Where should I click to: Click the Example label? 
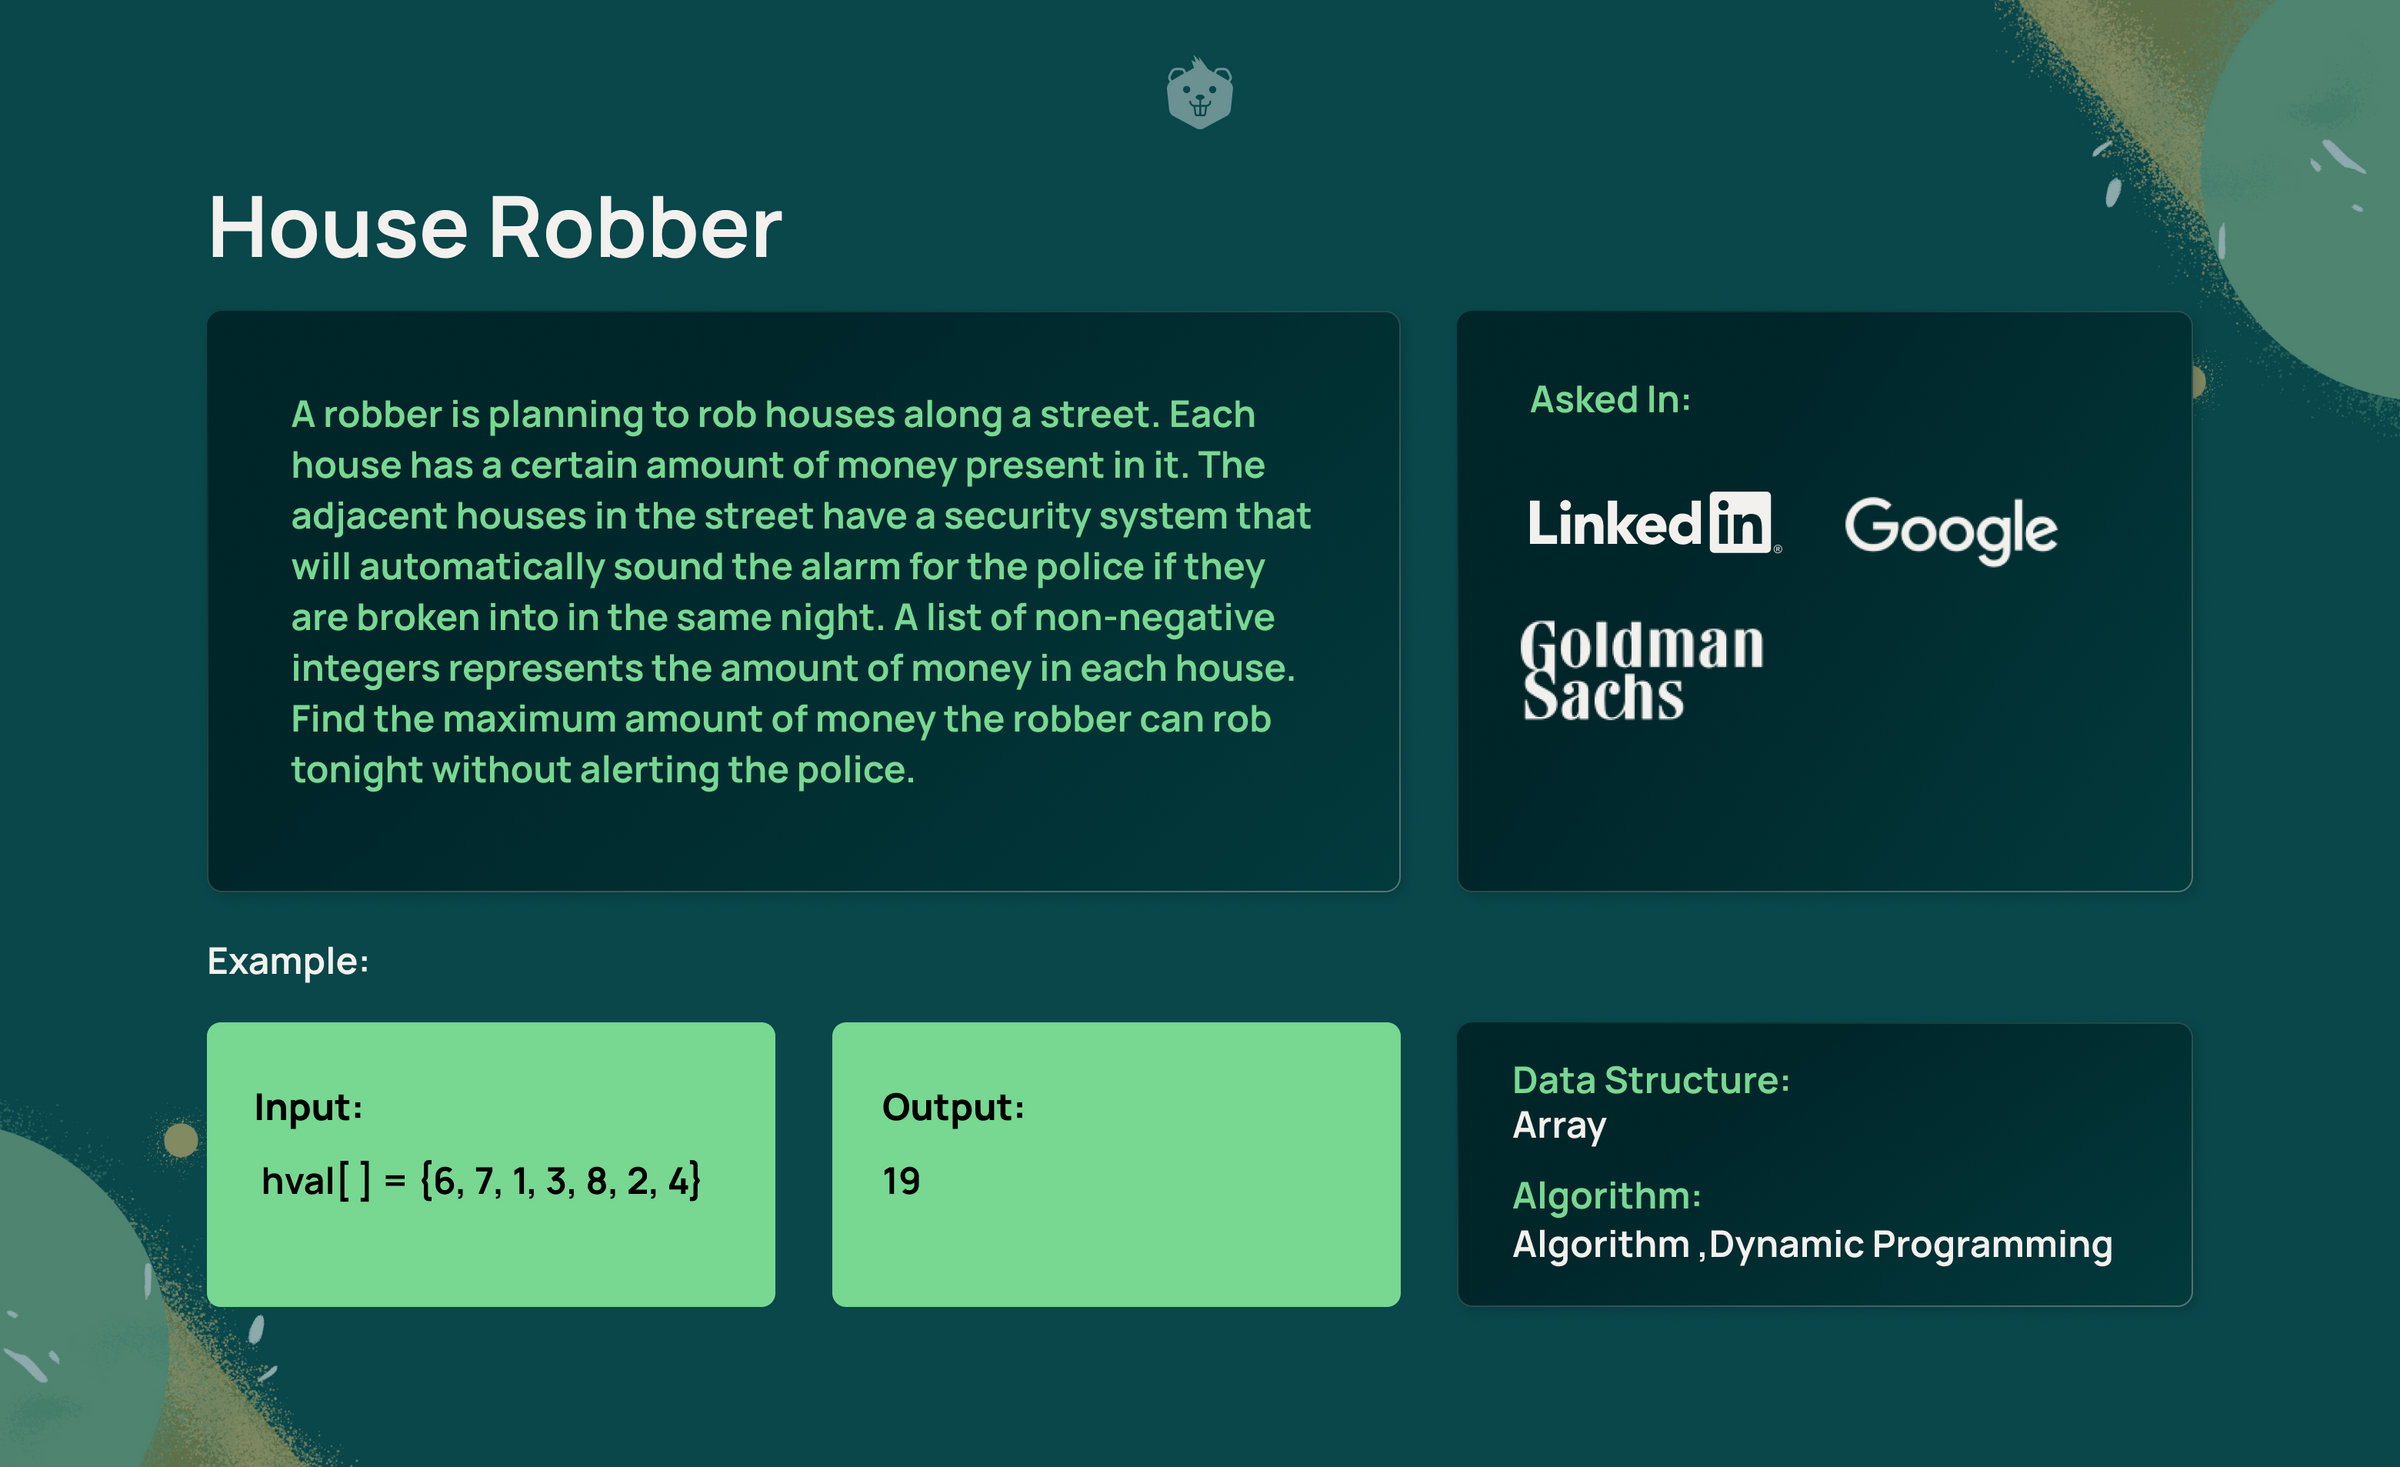pos(288,961)
